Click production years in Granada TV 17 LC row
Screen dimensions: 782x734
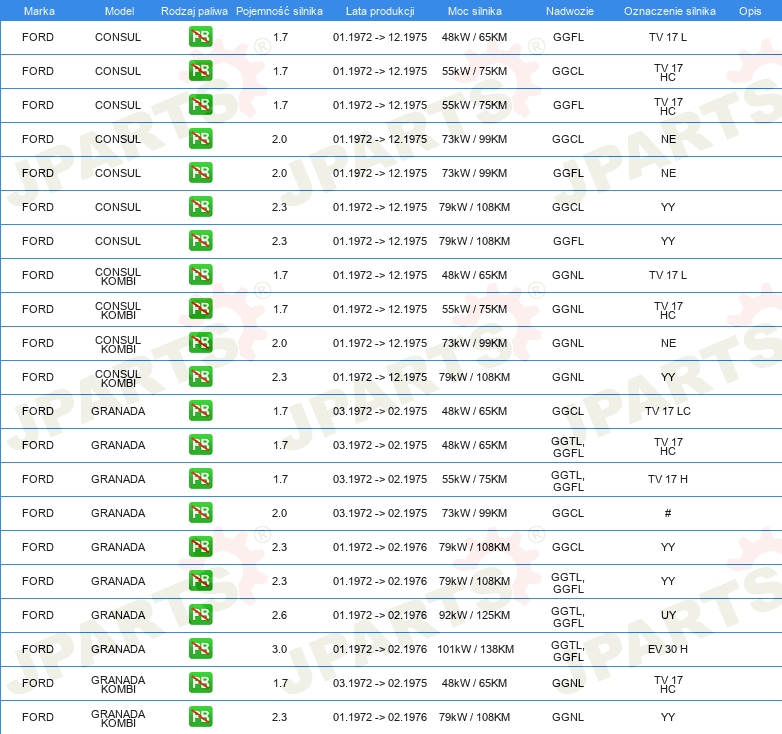click(380, 411)
